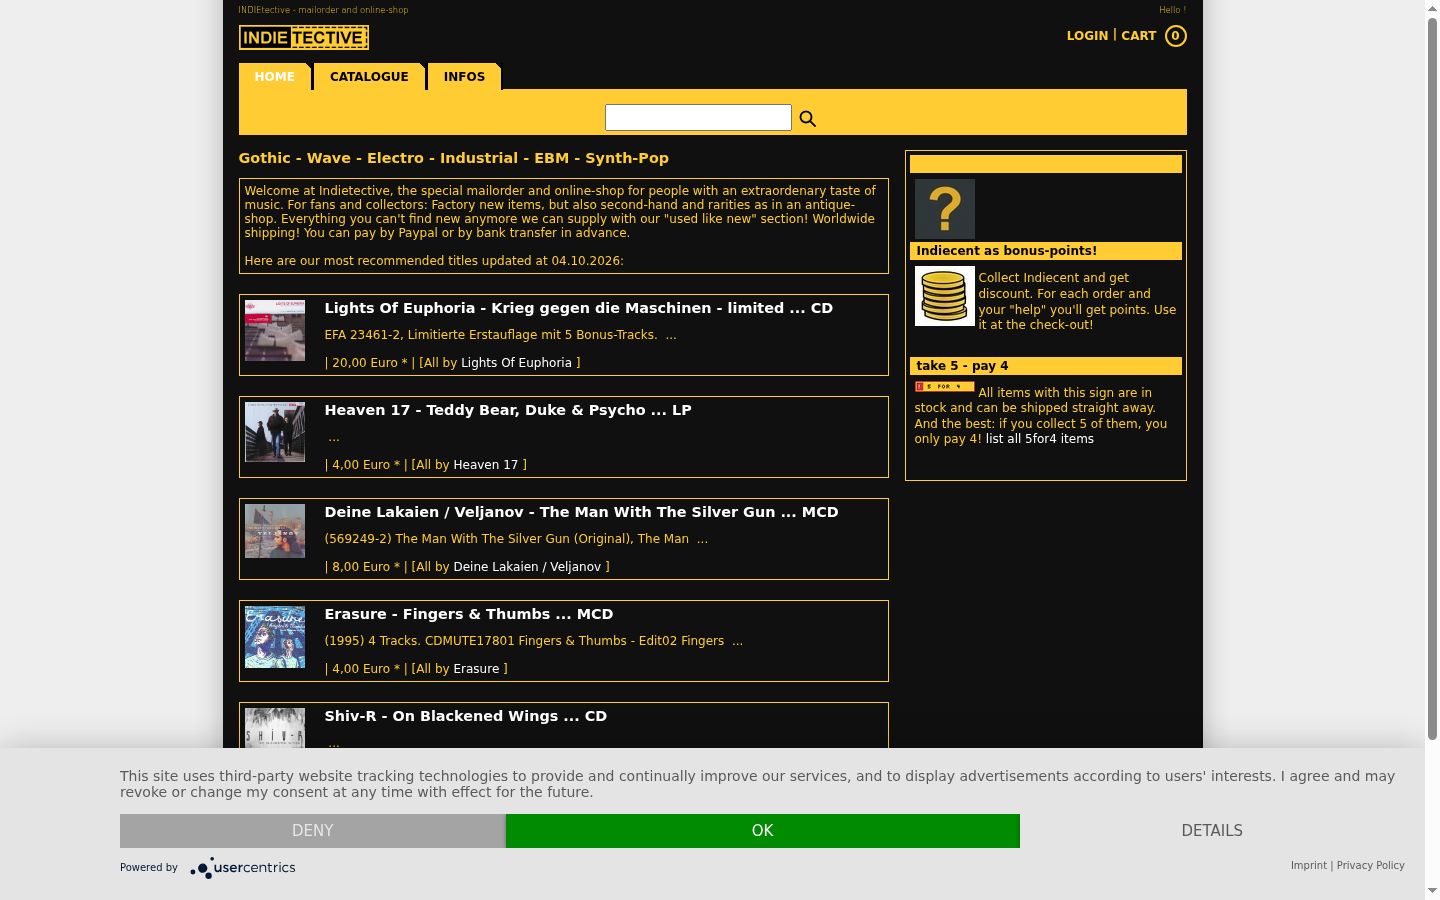Click the magnifying glass search icon
Screen dimensions: 1440x900
[808, 119]
